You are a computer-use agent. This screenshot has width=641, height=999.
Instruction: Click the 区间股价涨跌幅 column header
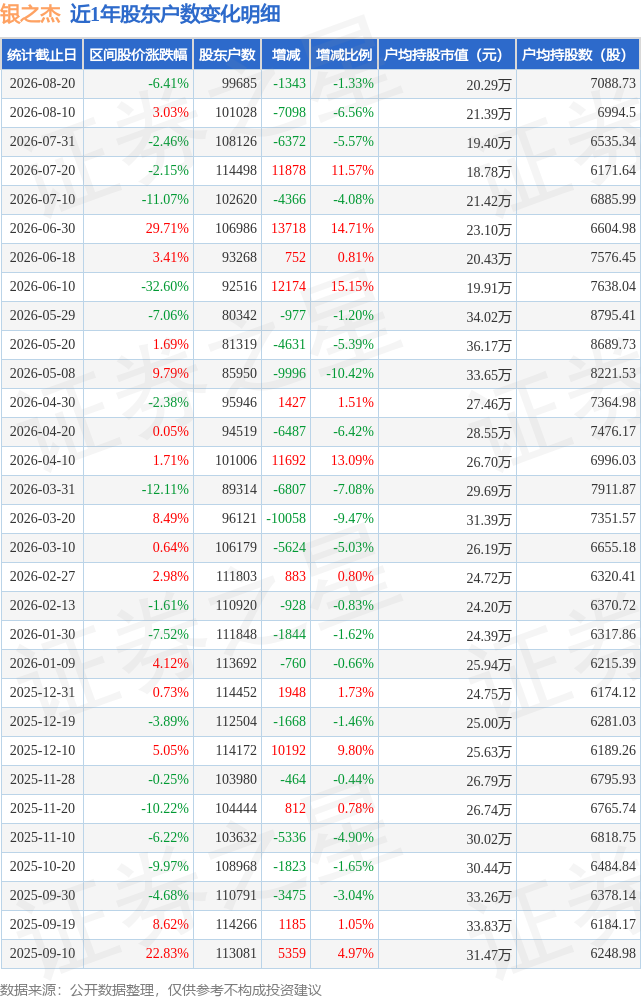(x=138, y=55)
